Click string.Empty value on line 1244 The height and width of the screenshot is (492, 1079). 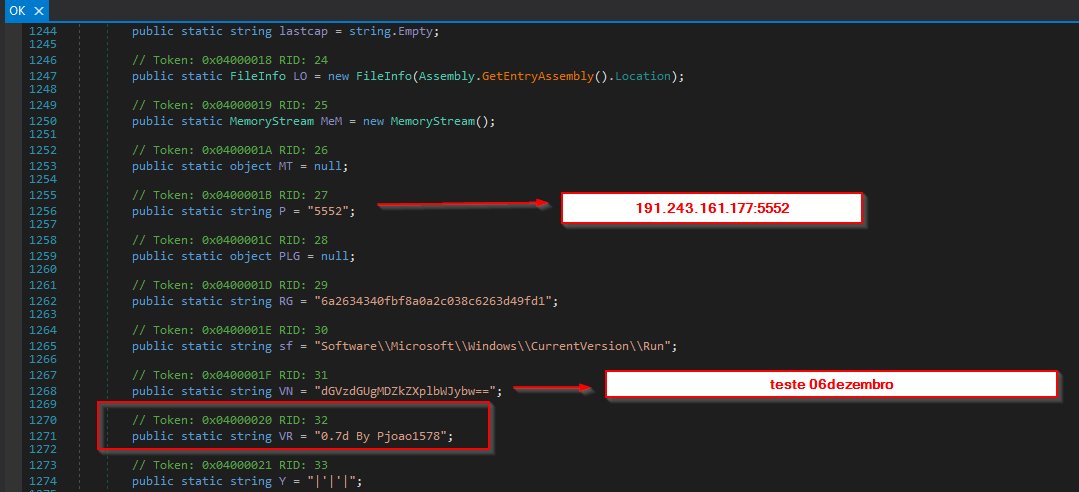click(x=389, y=31)
